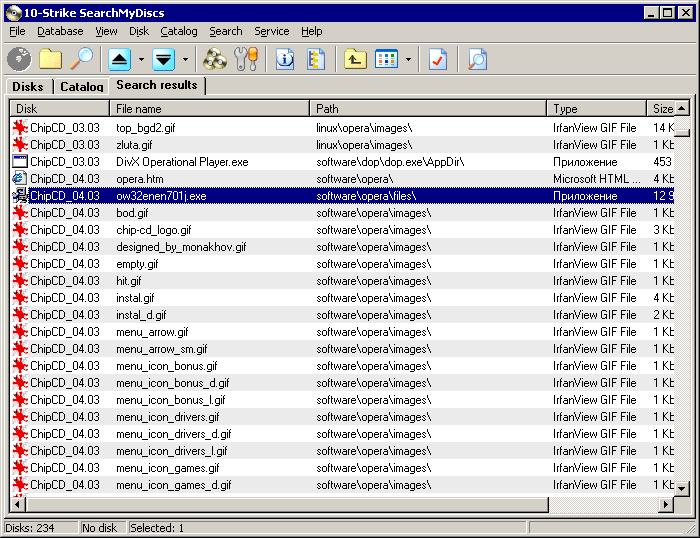
Task: Click the red GIF icon beside zluta.gif
Action: [x=20, y=145]
